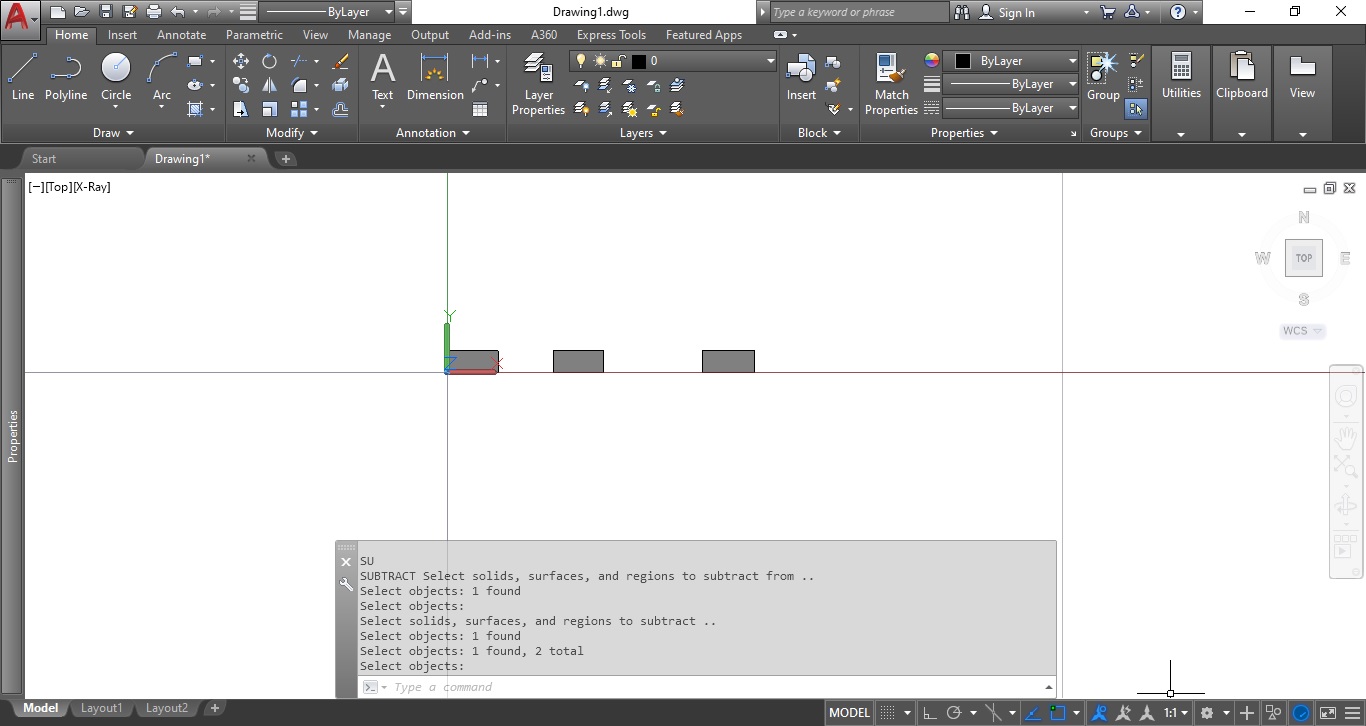Screen dimensions: 1366x726
Task: Click the Group tool
Action: (1103, 78)
